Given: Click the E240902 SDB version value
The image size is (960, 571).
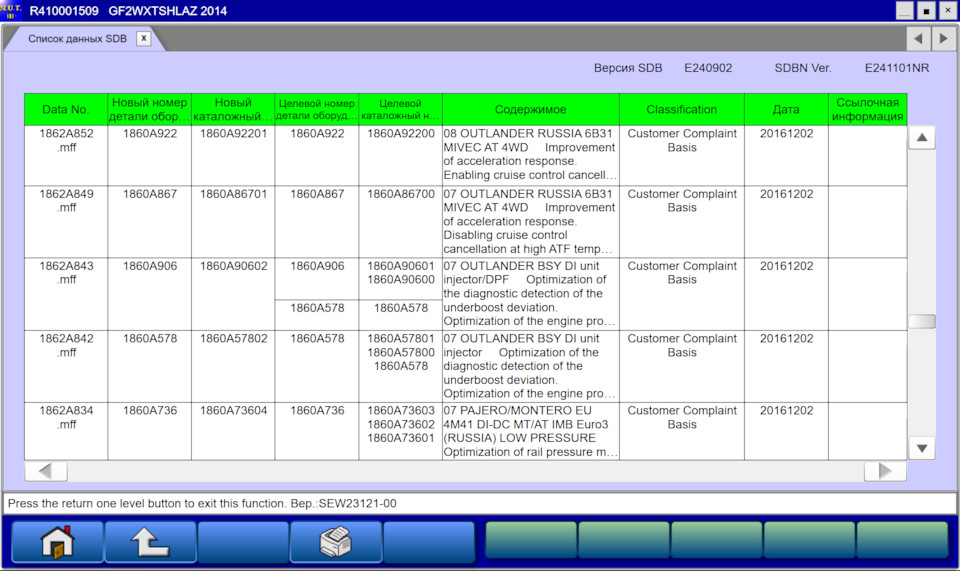Looking at the screenshot, I should point(708,68).
